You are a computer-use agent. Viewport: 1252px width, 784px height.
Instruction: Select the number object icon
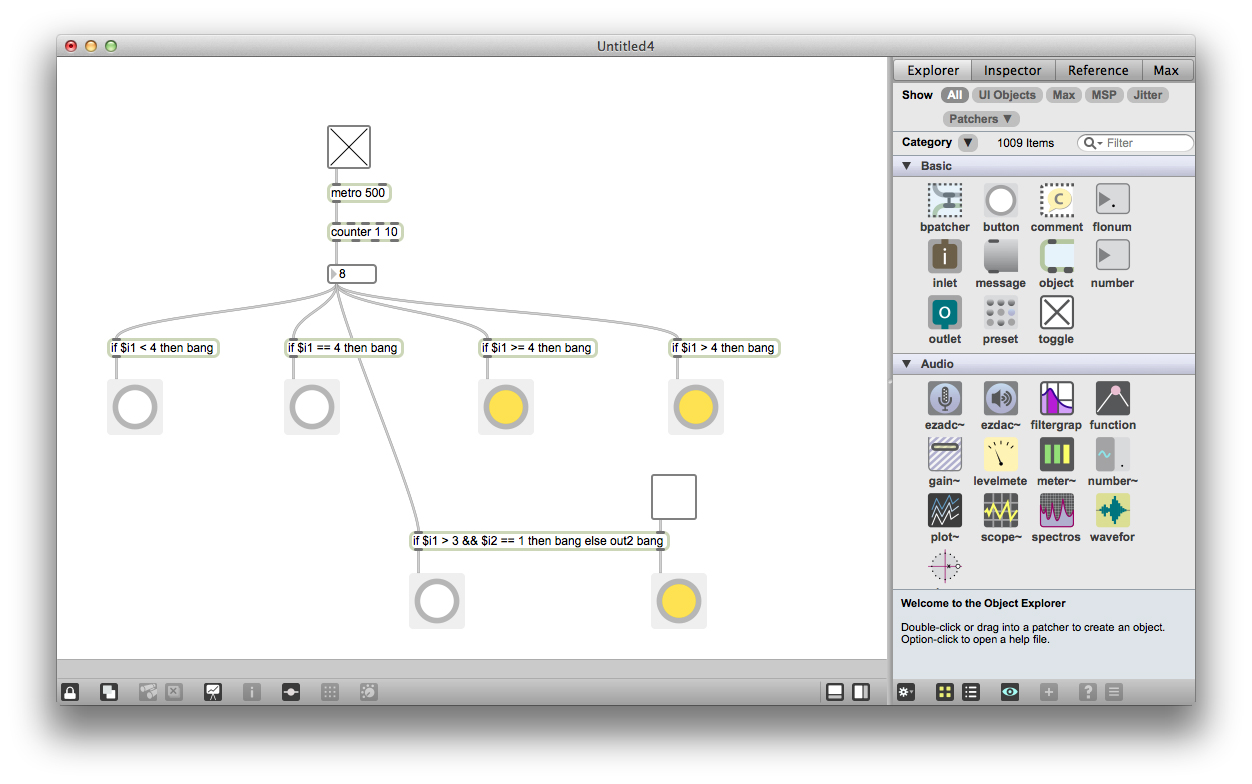(x=1113, y=256)
